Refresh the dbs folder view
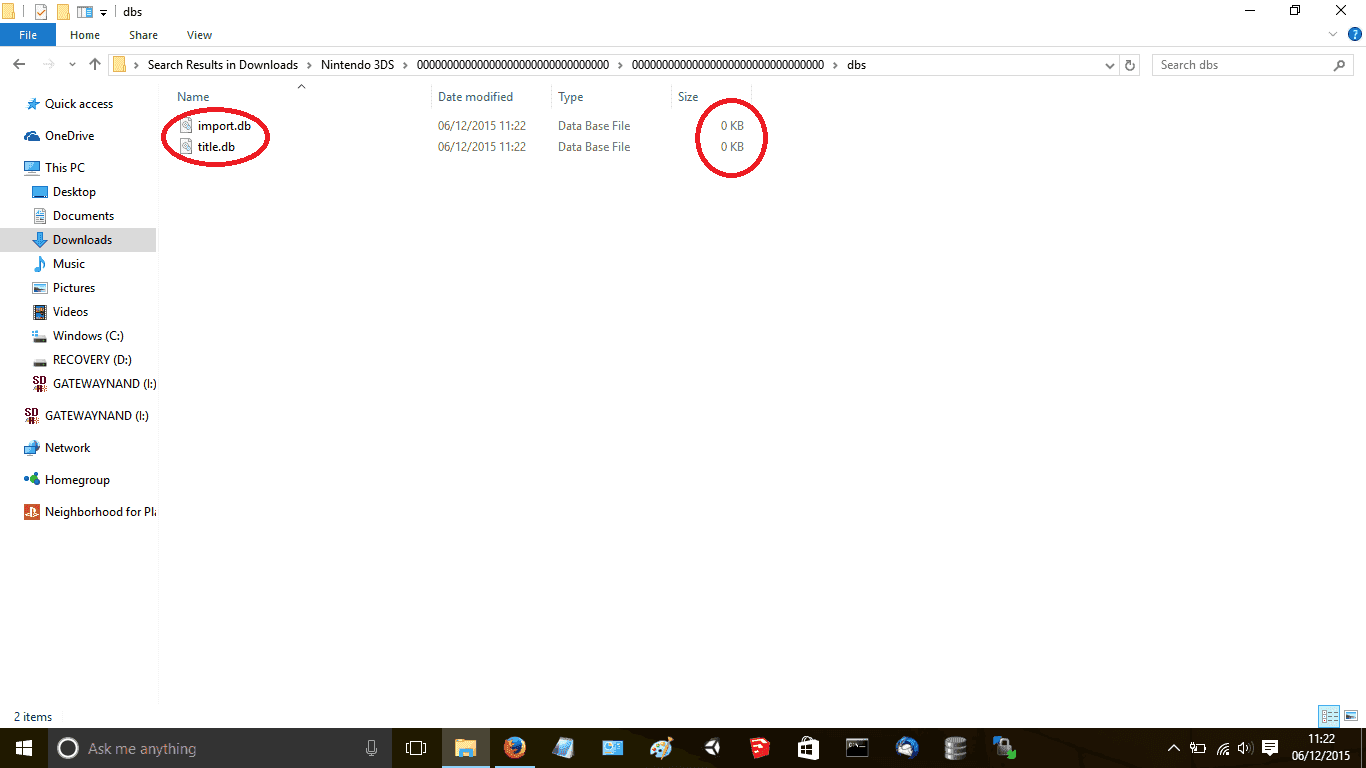 (1130, 65)
